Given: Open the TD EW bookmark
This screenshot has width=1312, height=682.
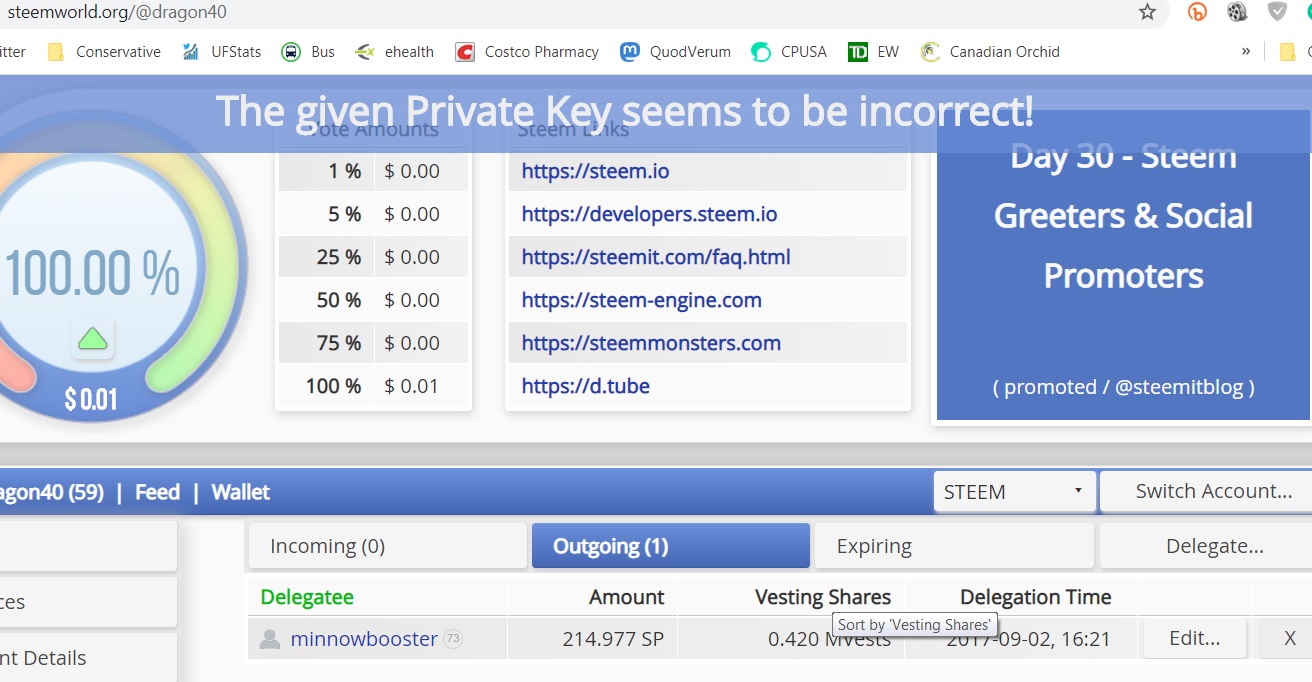Looking at the screenshot, I should point(873,52).
